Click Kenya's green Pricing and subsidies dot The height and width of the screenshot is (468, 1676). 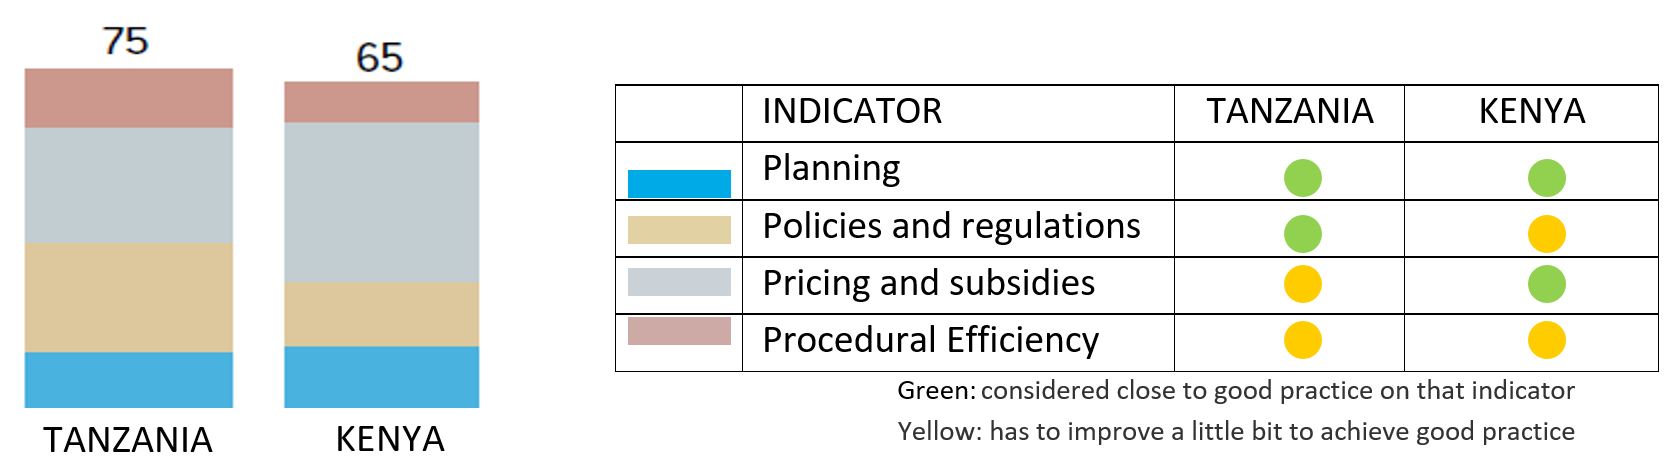click(x=1546, y=284)
